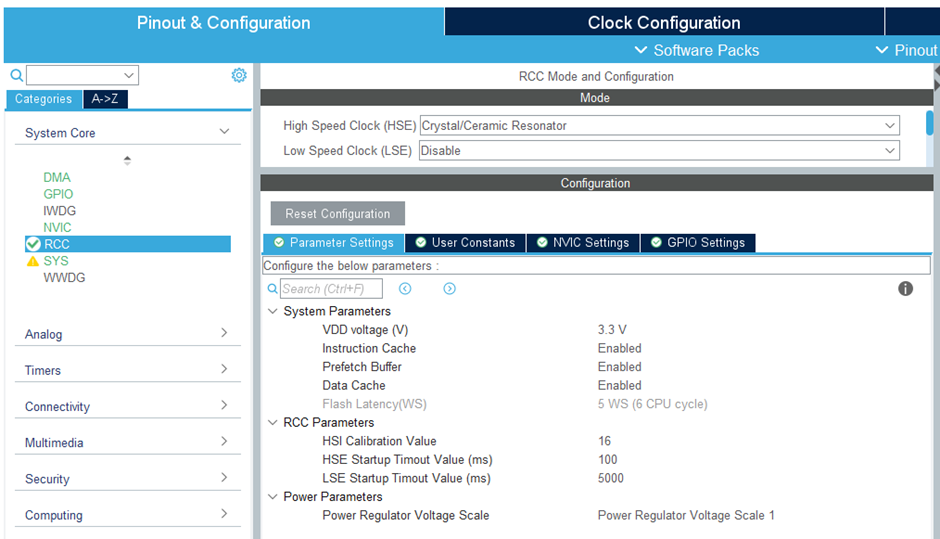Open the Software Packs menu

pyautogui.click(x=697, y=50)
